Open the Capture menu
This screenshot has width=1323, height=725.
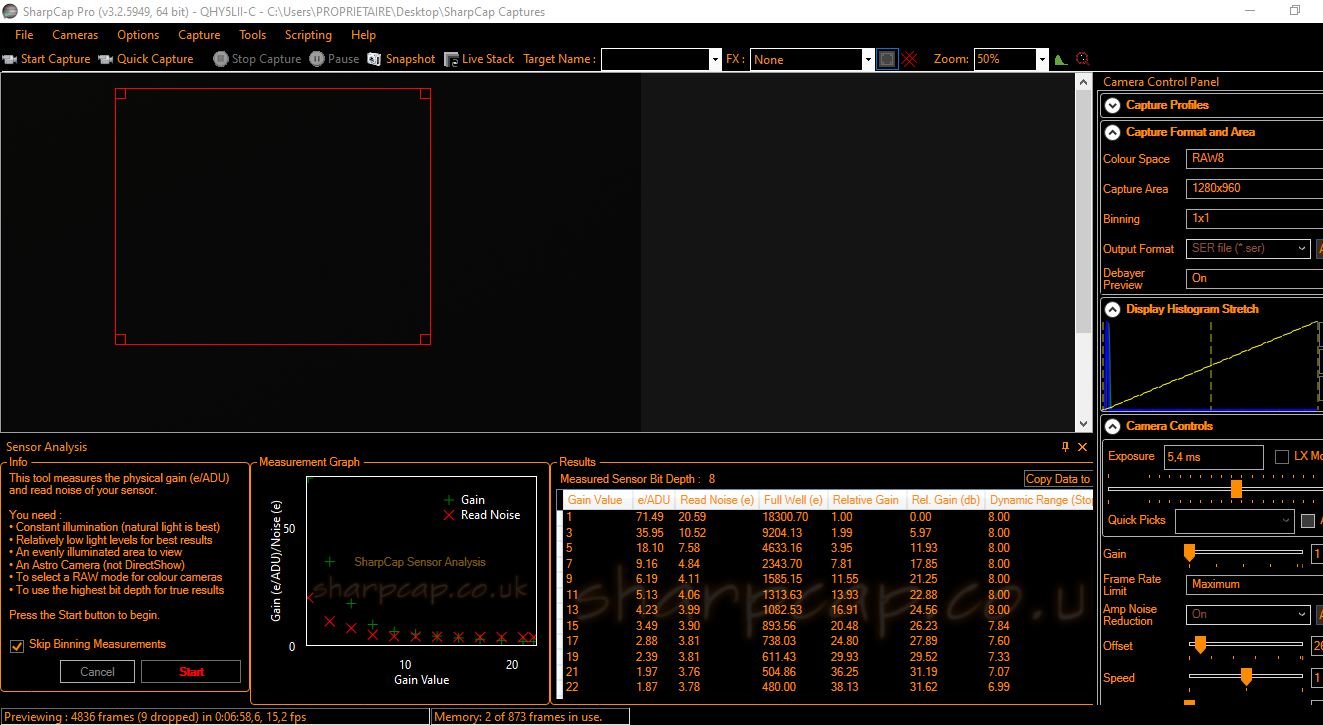(x=199, y=35)
